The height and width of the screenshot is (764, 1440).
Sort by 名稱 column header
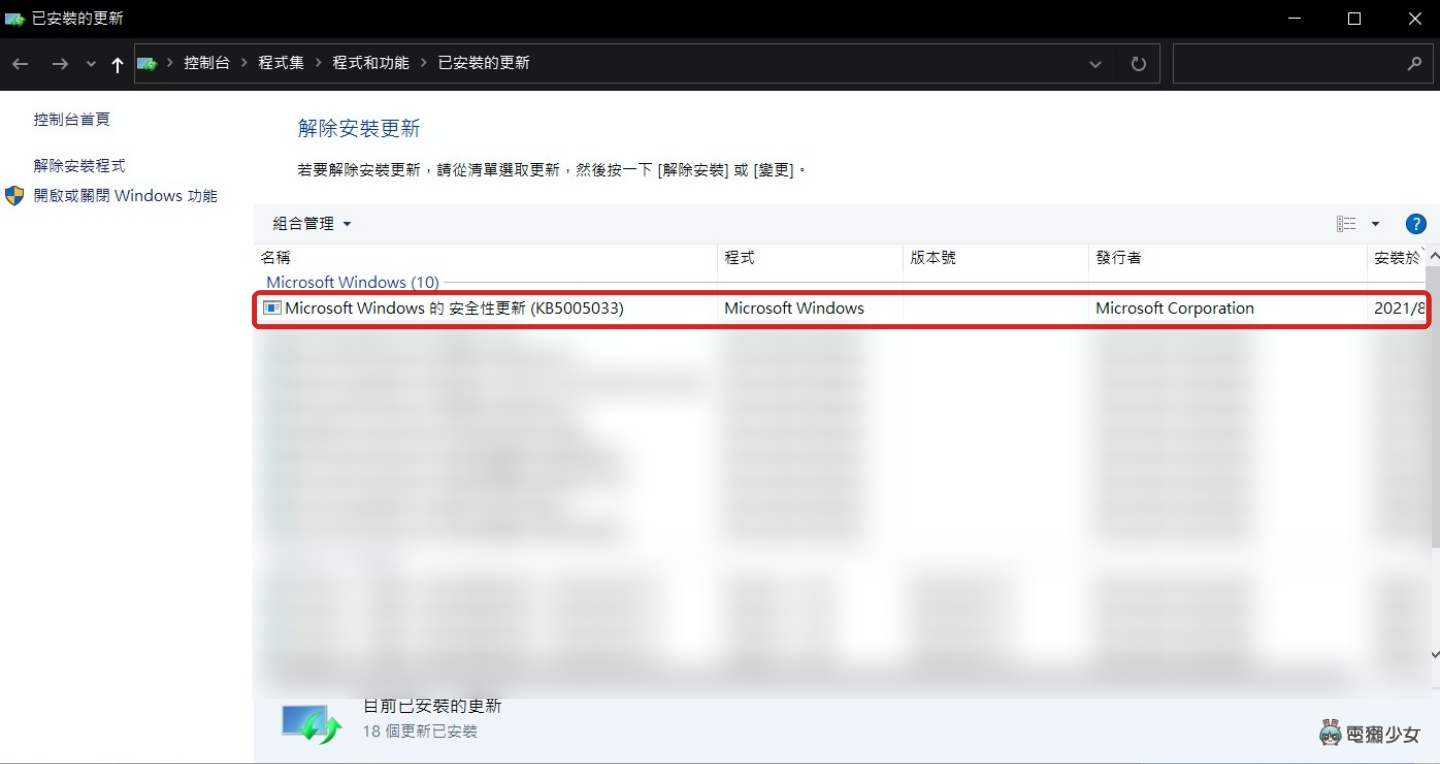[485, 258]
